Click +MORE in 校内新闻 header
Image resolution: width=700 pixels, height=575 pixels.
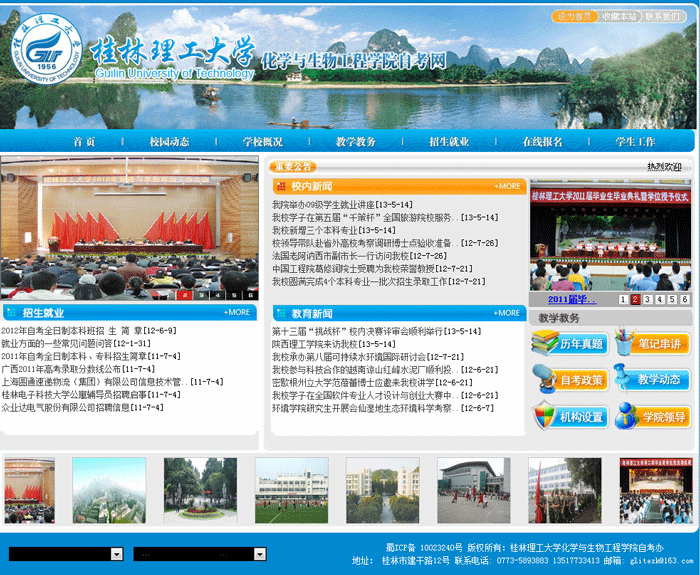[508, 186]
